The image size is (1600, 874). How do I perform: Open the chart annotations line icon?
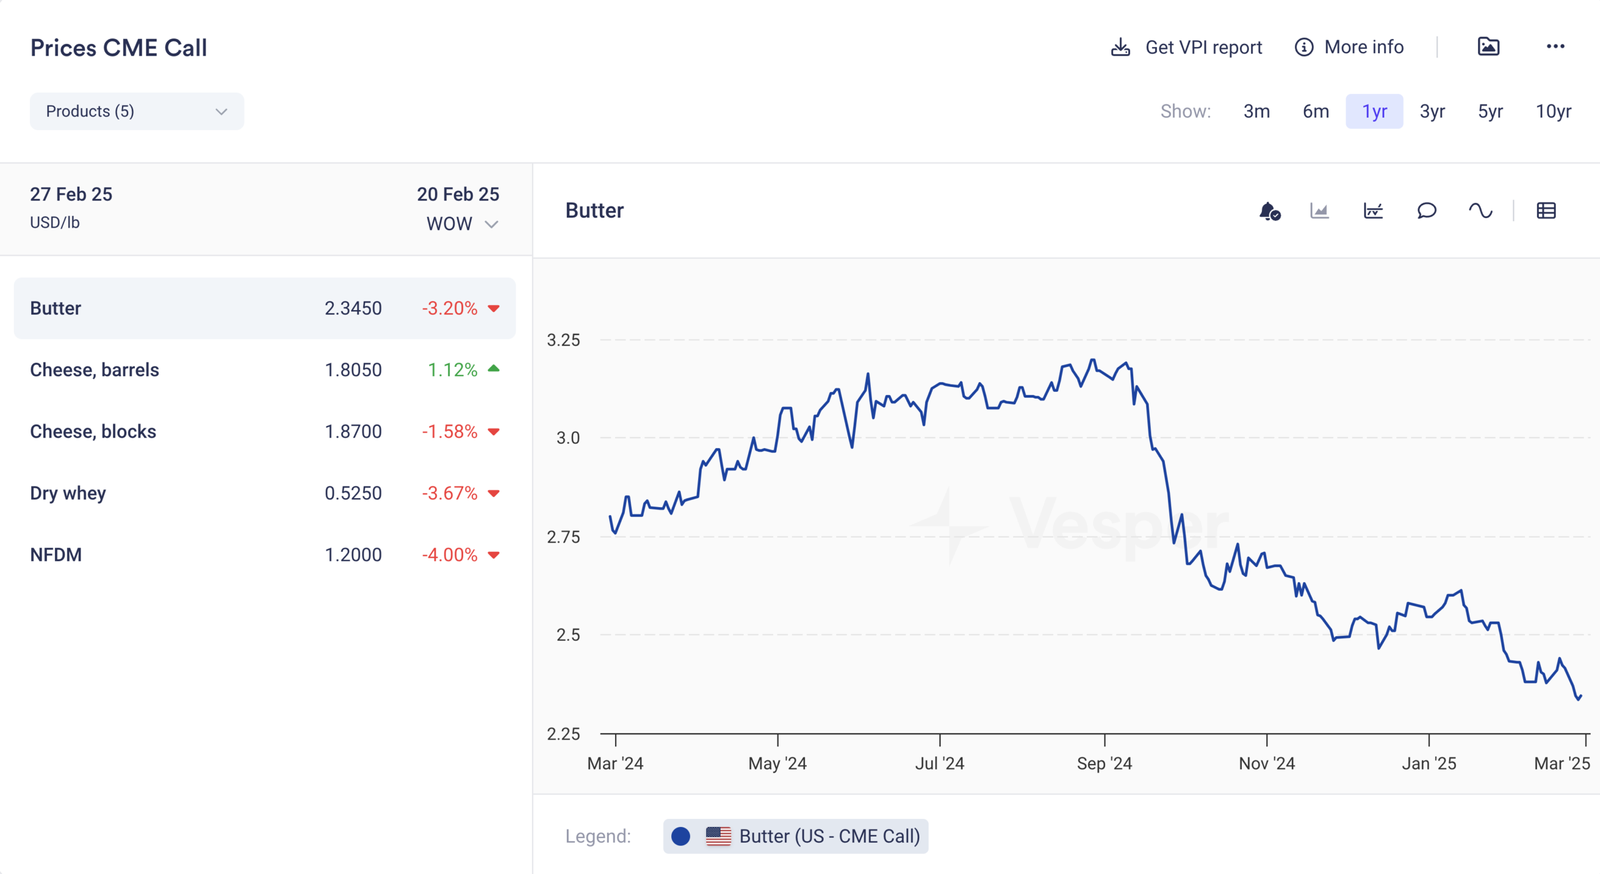pyautogui.click(x=1373, y=211)
